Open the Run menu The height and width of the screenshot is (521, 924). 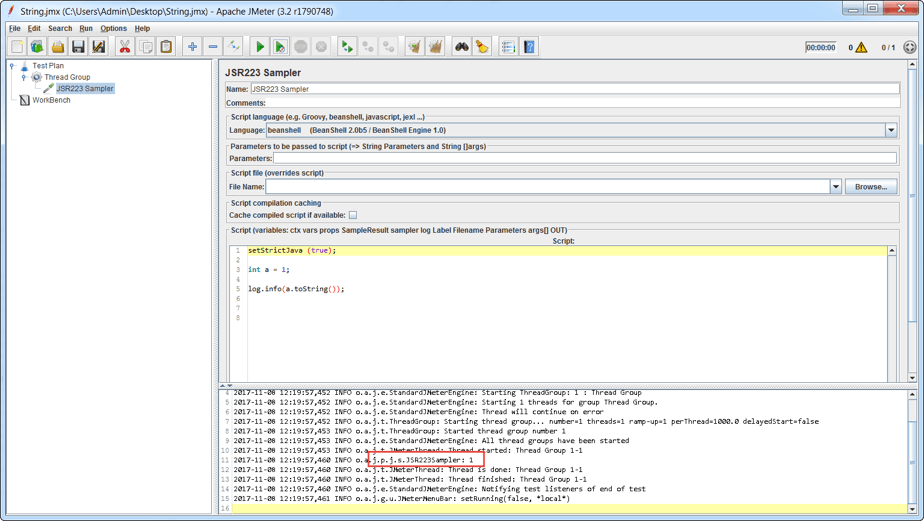[x=86, y=28]
